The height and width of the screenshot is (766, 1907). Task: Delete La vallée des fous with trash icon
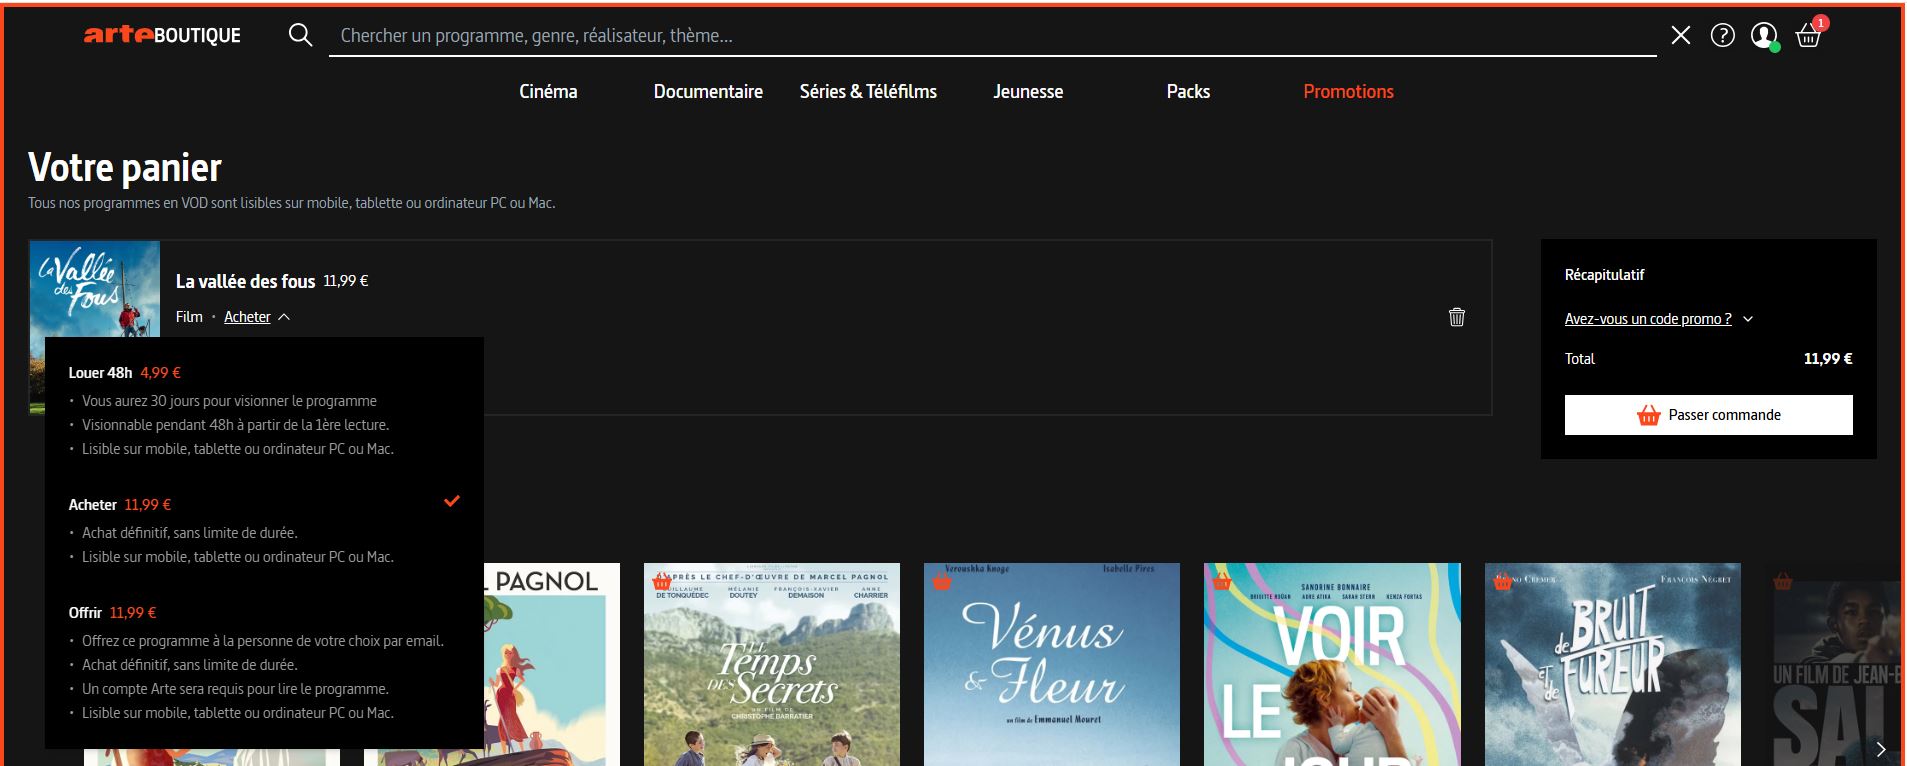(1457, 317)
